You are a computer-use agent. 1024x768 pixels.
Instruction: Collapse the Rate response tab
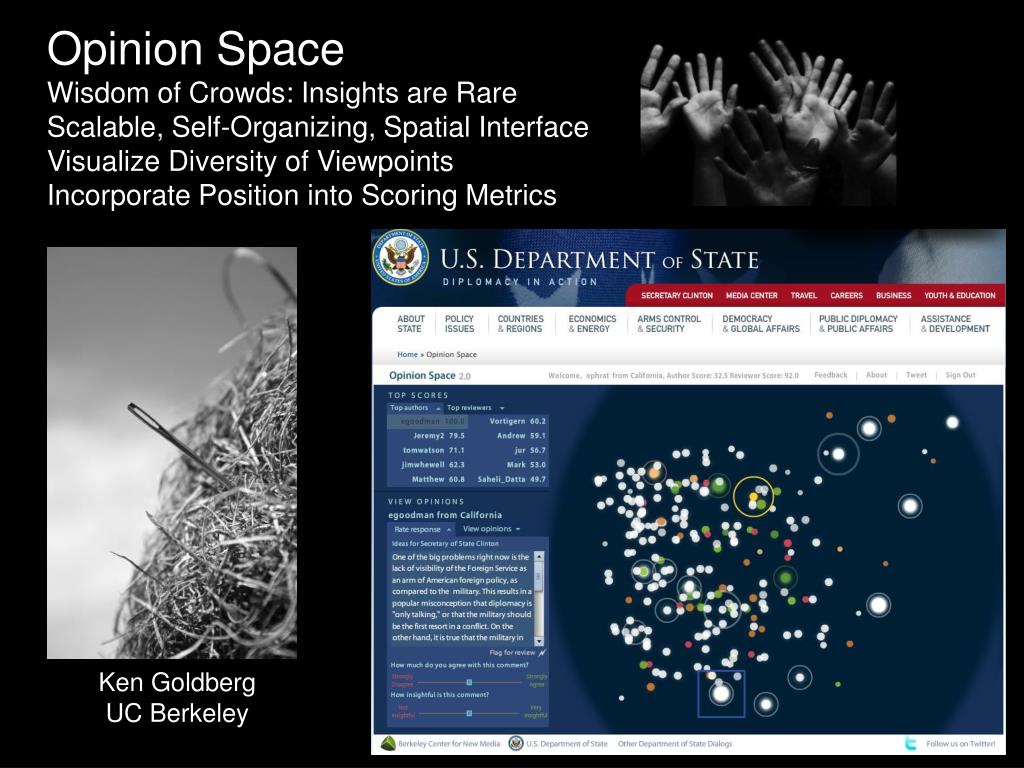(x=423, y=529)
